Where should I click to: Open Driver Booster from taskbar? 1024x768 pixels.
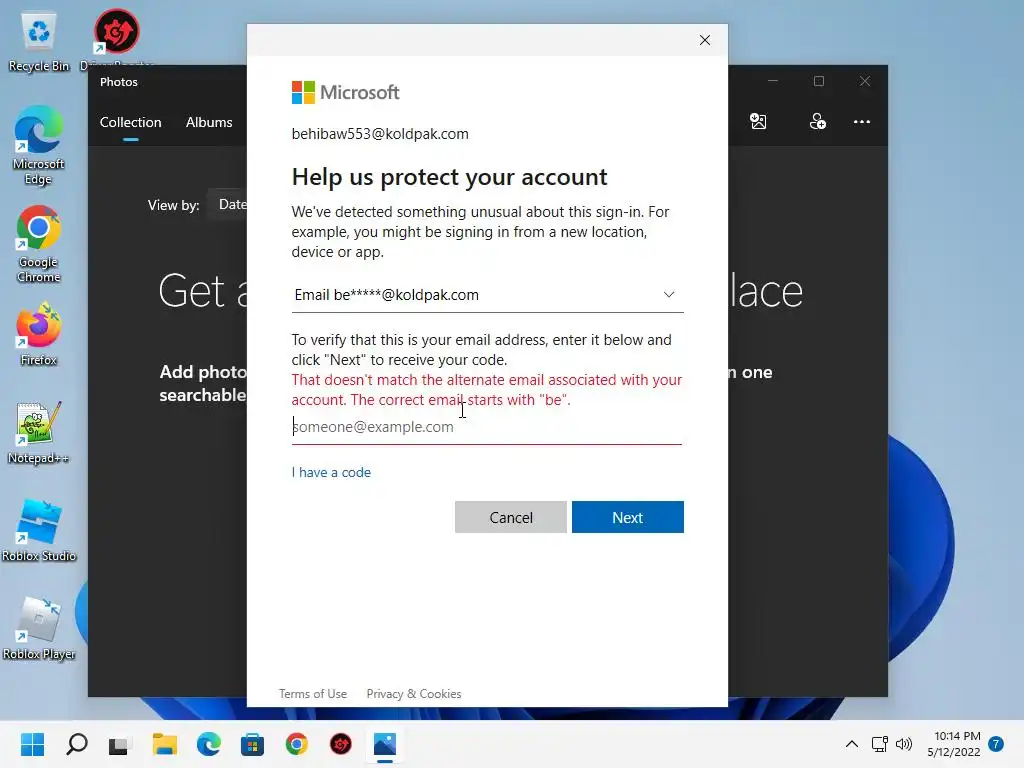pyautogui.click(x=341, y=744)
